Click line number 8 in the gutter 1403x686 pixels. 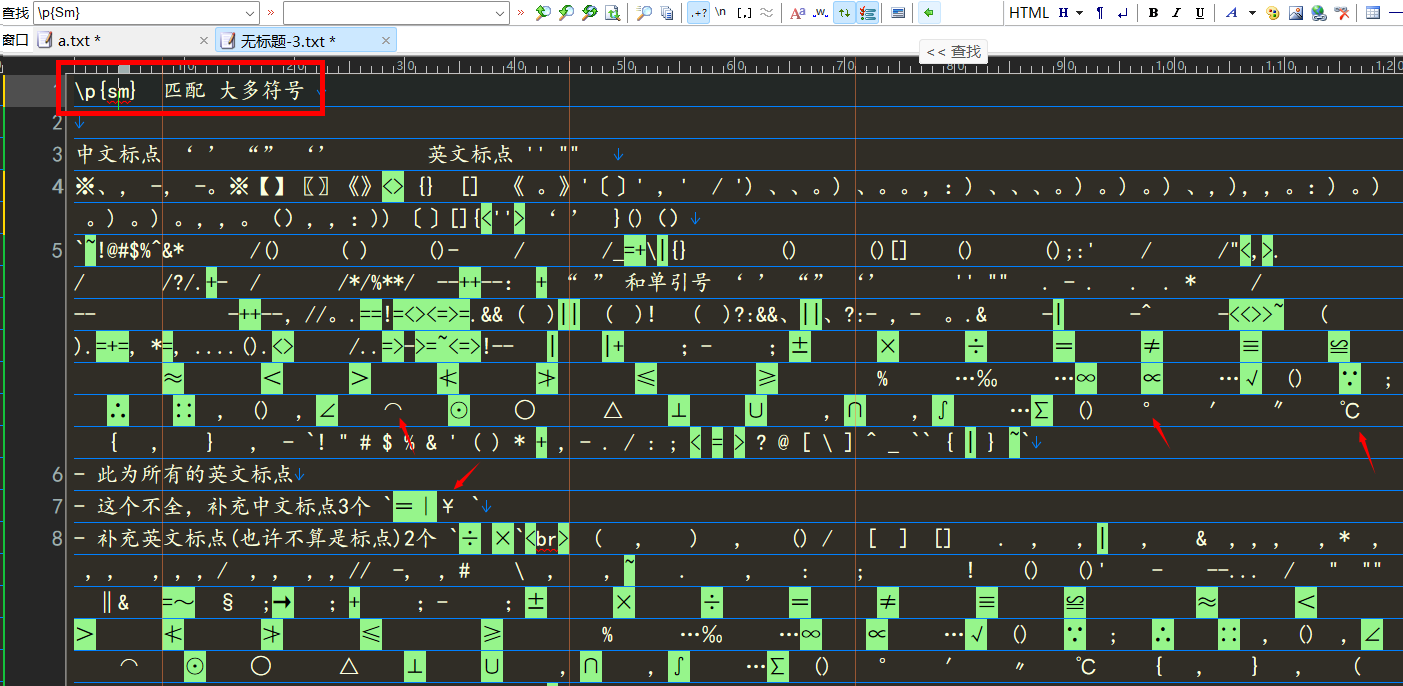(58, 538)
